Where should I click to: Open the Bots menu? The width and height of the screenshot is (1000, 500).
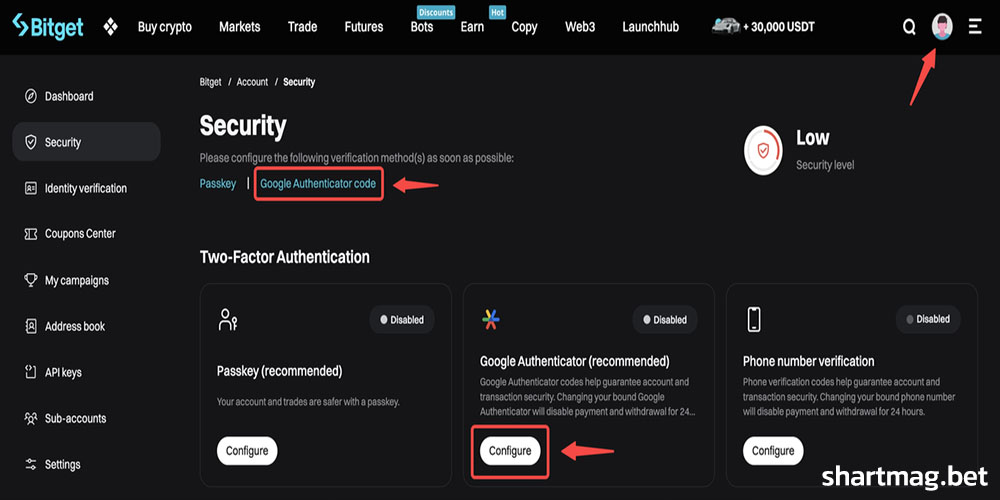pyautogui.click(x=422, y=27)
